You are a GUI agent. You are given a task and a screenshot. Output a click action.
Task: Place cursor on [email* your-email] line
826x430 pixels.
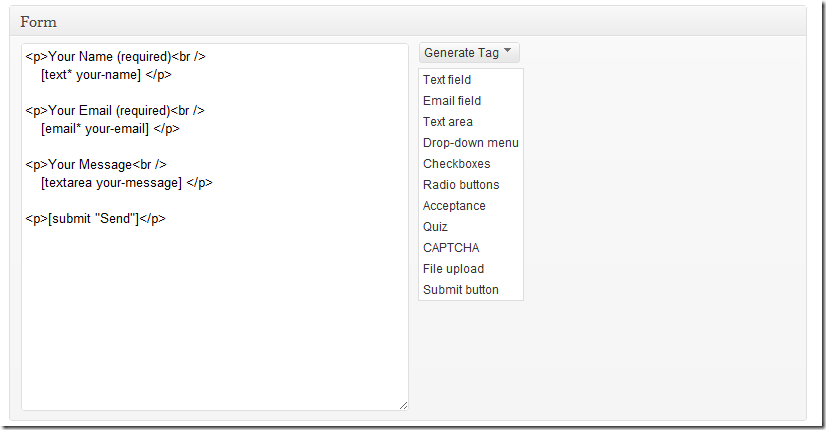[x=110, y=129]
